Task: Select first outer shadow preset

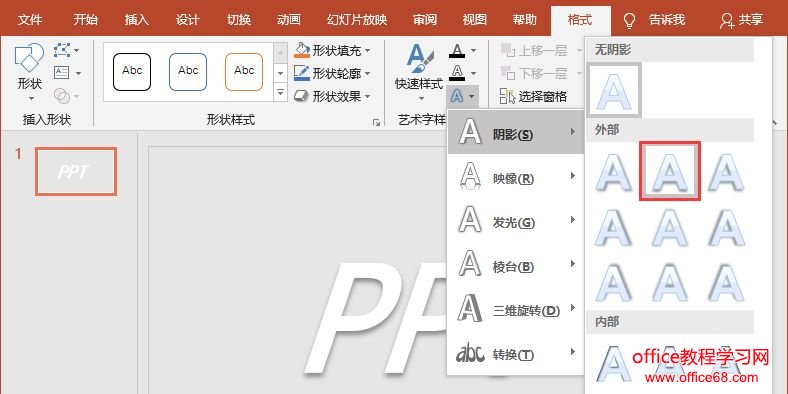Action: 614,172
